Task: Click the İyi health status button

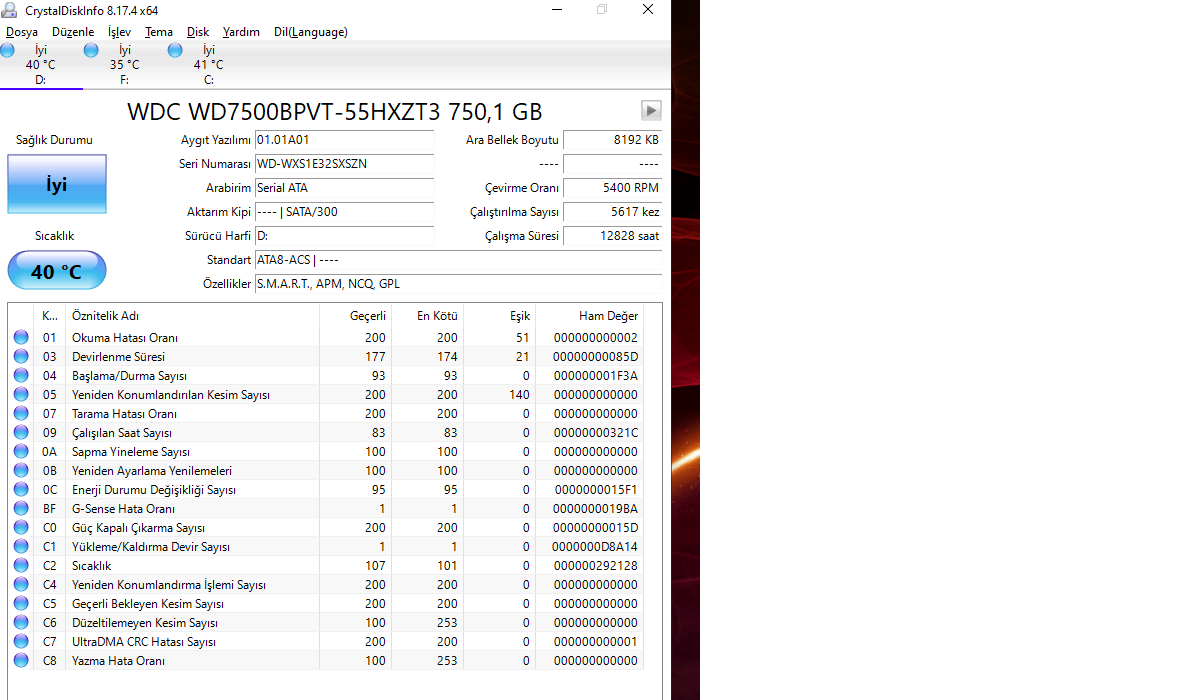Action: (57, 184)
